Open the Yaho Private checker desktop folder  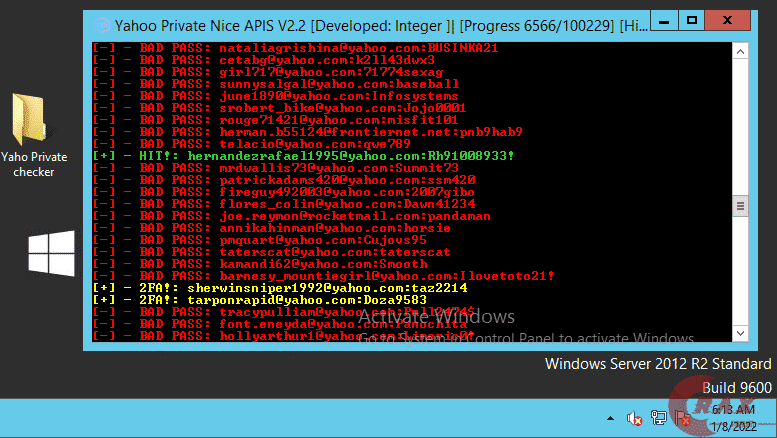[33, 135]
